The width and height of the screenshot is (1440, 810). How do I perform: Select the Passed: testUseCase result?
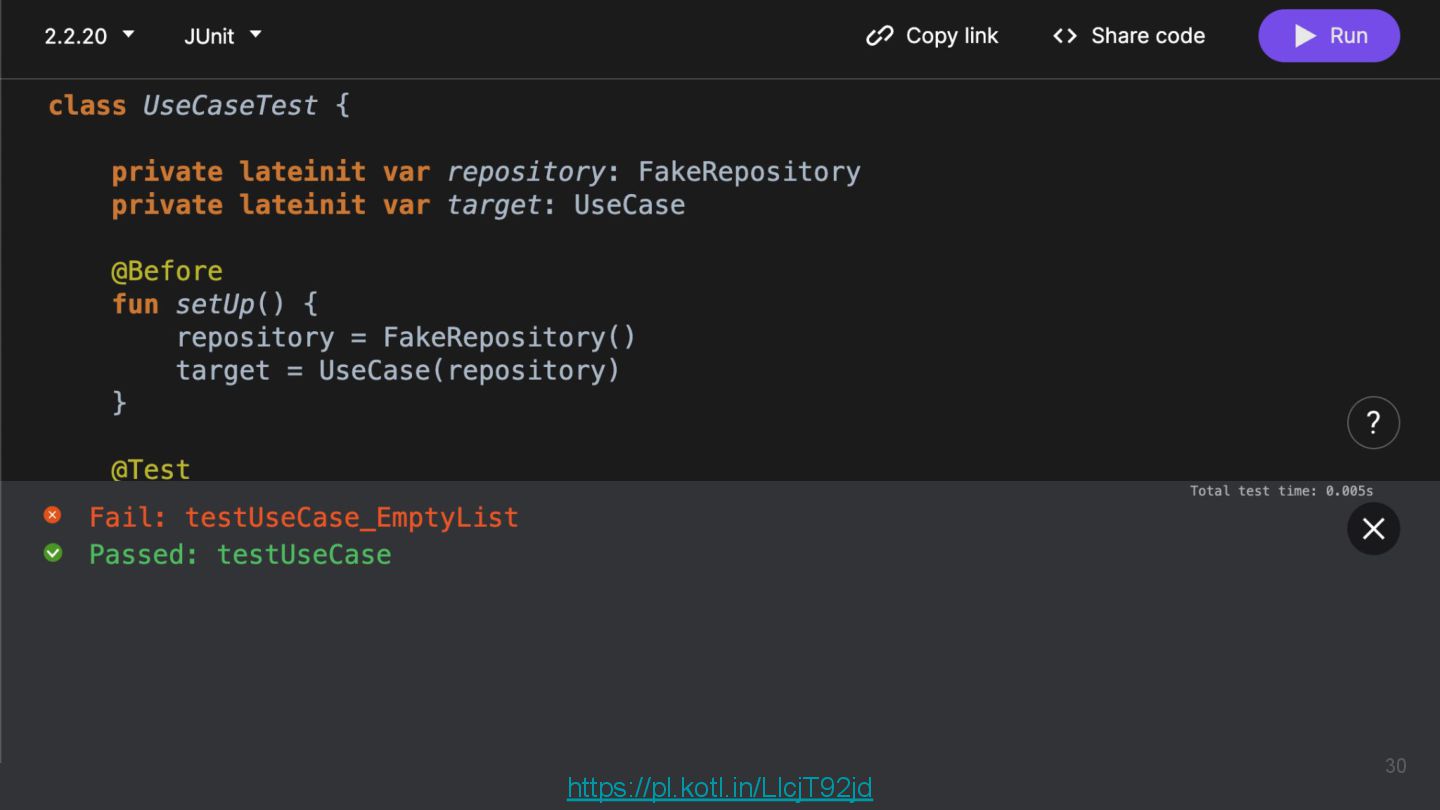[240, 554]
